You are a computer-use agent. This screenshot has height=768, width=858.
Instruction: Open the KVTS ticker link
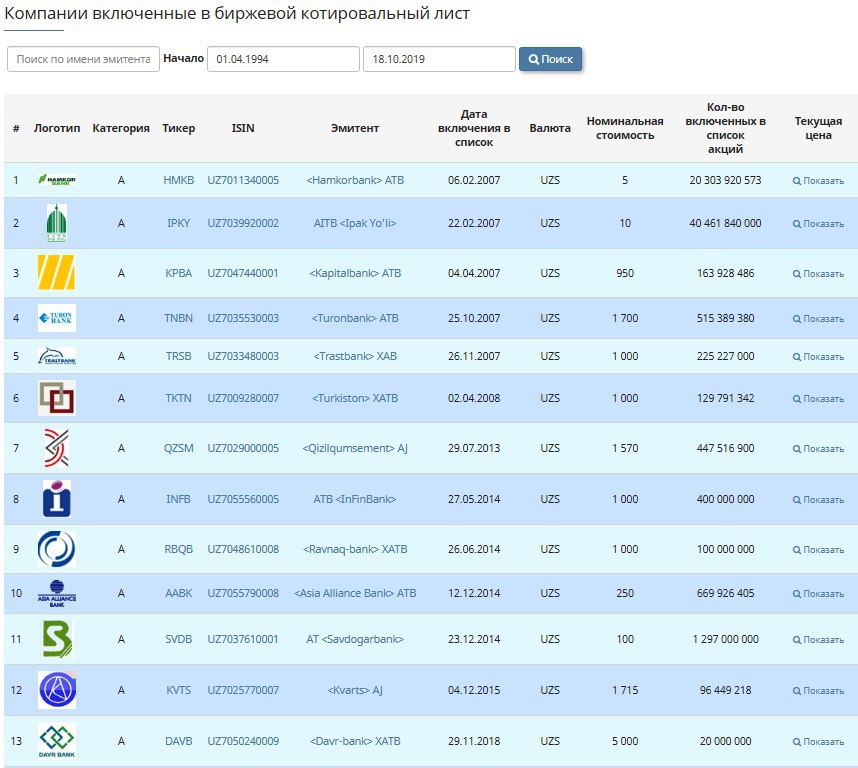pos(178,690)
